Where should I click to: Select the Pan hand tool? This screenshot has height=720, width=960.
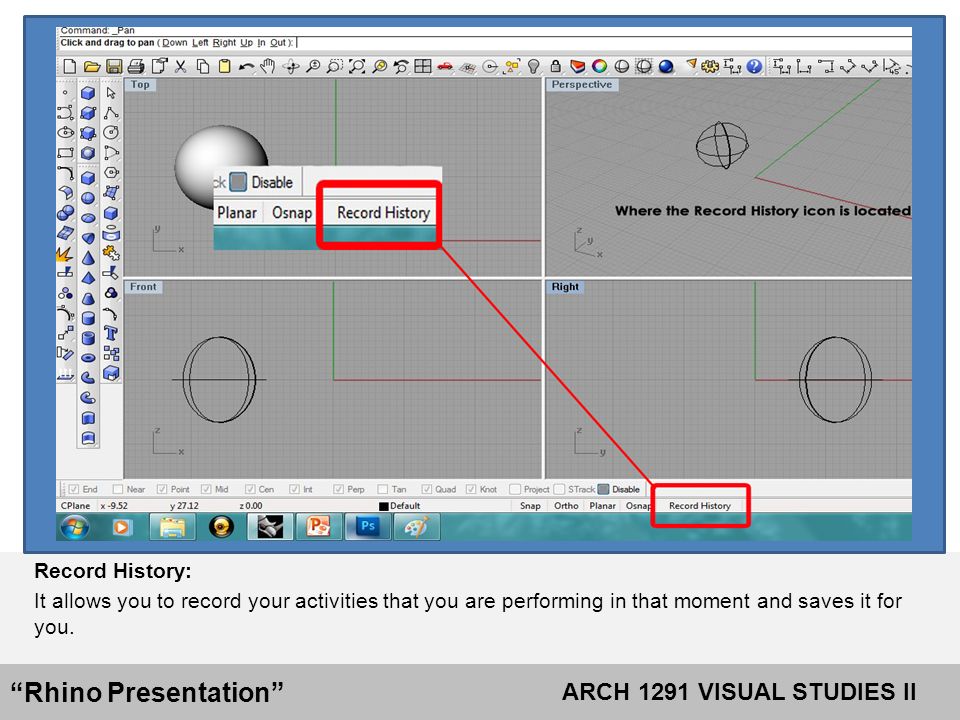pos(268,66)
